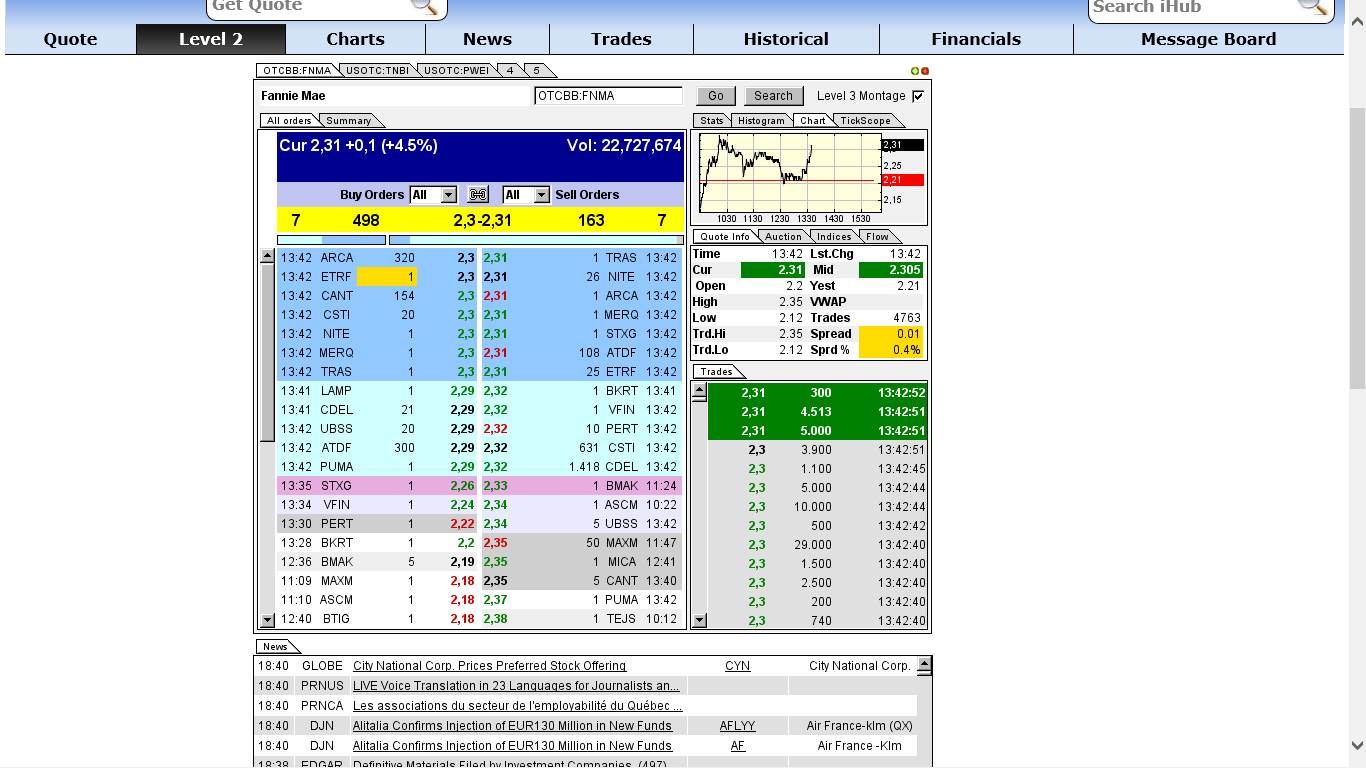
Task: Open the Financials navigation tab
Action: 976,39
